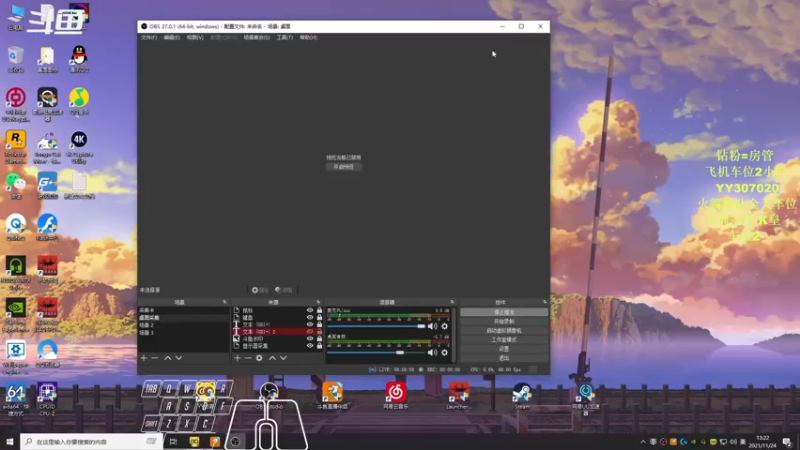Open Task View on taskbar
Screen dimensions: 800x450
tap(173, 441)
